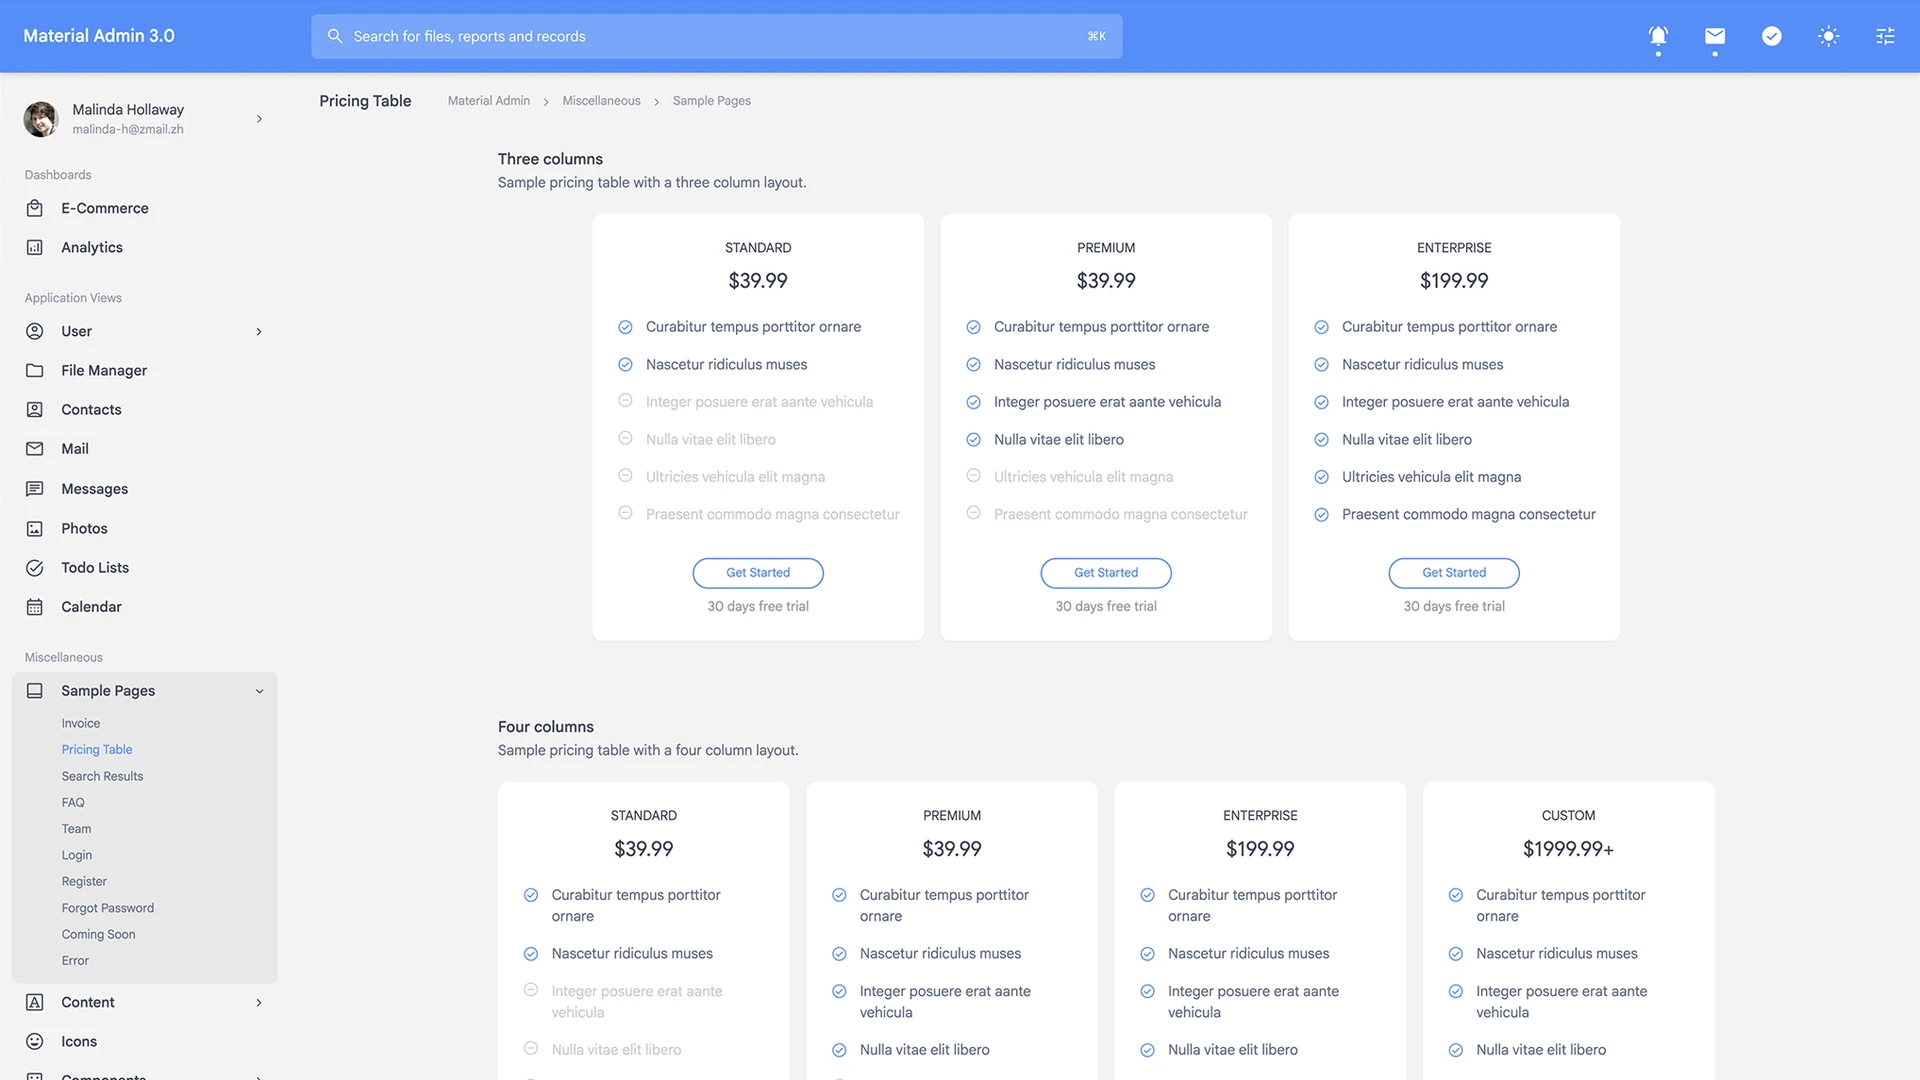
Task: Click Sample Pages breadcrumb link
Action: pos(712,101)
